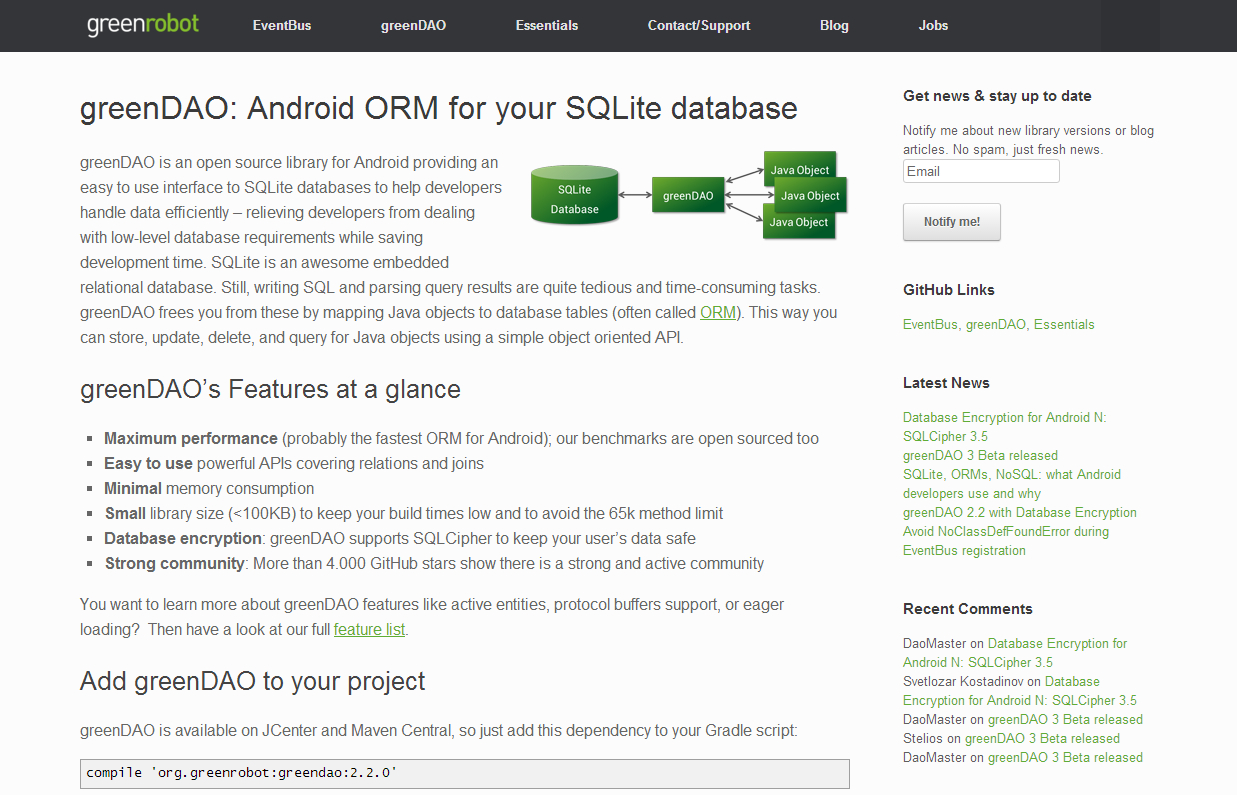Click the gradle compile code box
This screenshot has width=1237, height=795.
[465, 774]
